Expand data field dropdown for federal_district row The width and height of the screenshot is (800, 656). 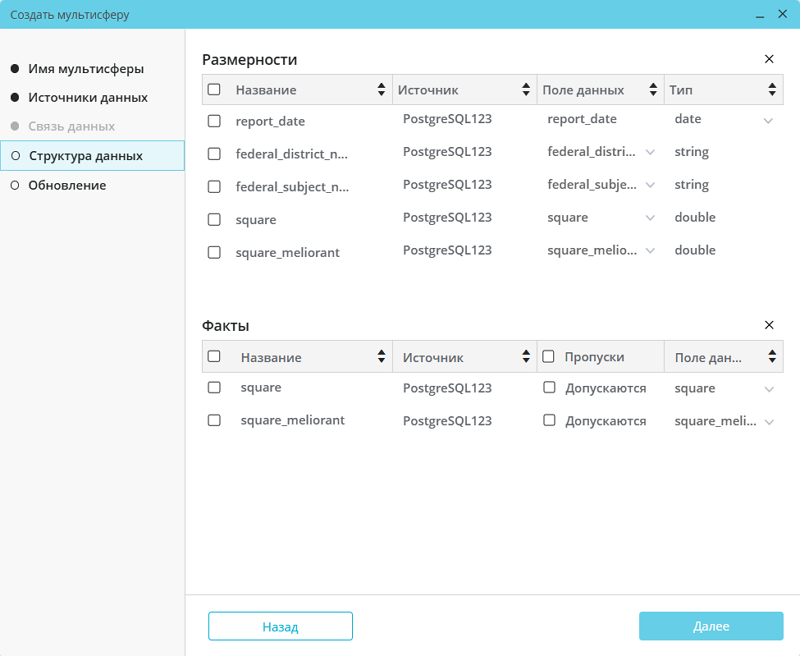(650, 153)
